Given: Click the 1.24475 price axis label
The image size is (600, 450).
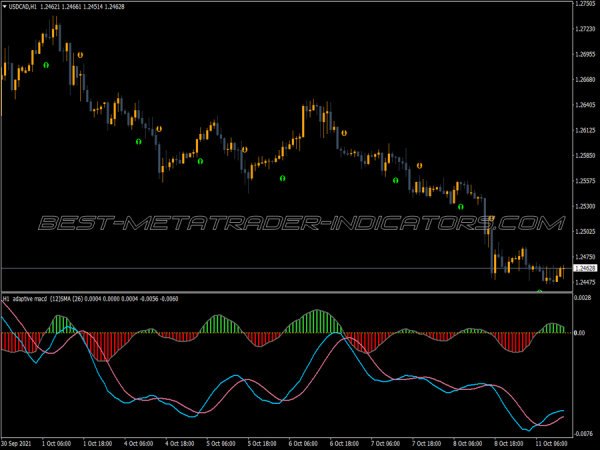Looking at the screenshot, I should click(x=585, y=282).
